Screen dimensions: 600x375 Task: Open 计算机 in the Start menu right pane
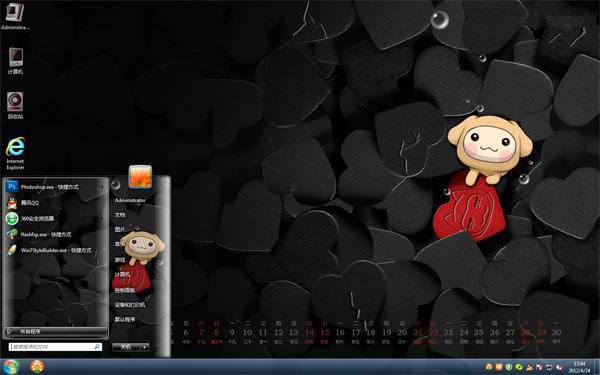122,274
